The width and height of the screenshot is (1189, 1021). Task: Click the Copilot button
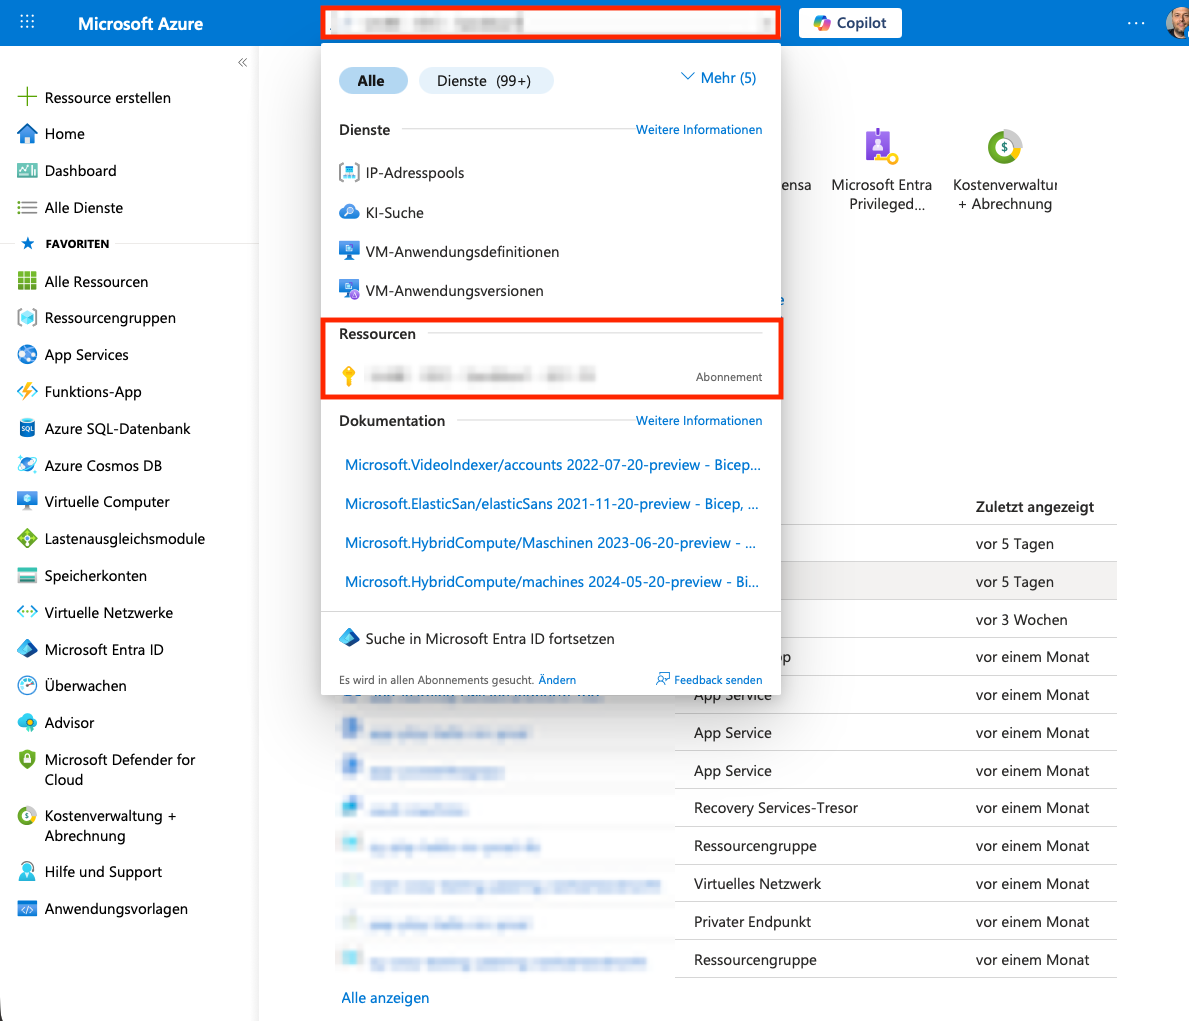850,23
